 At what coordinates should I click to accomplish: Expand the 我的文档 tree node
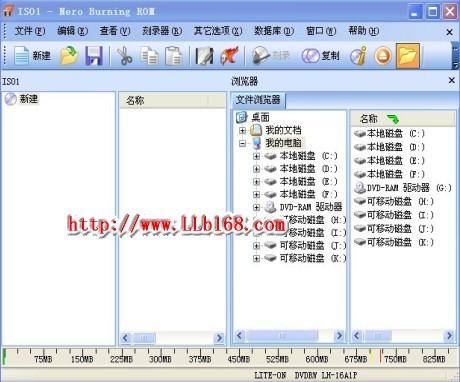click(243, 130)
